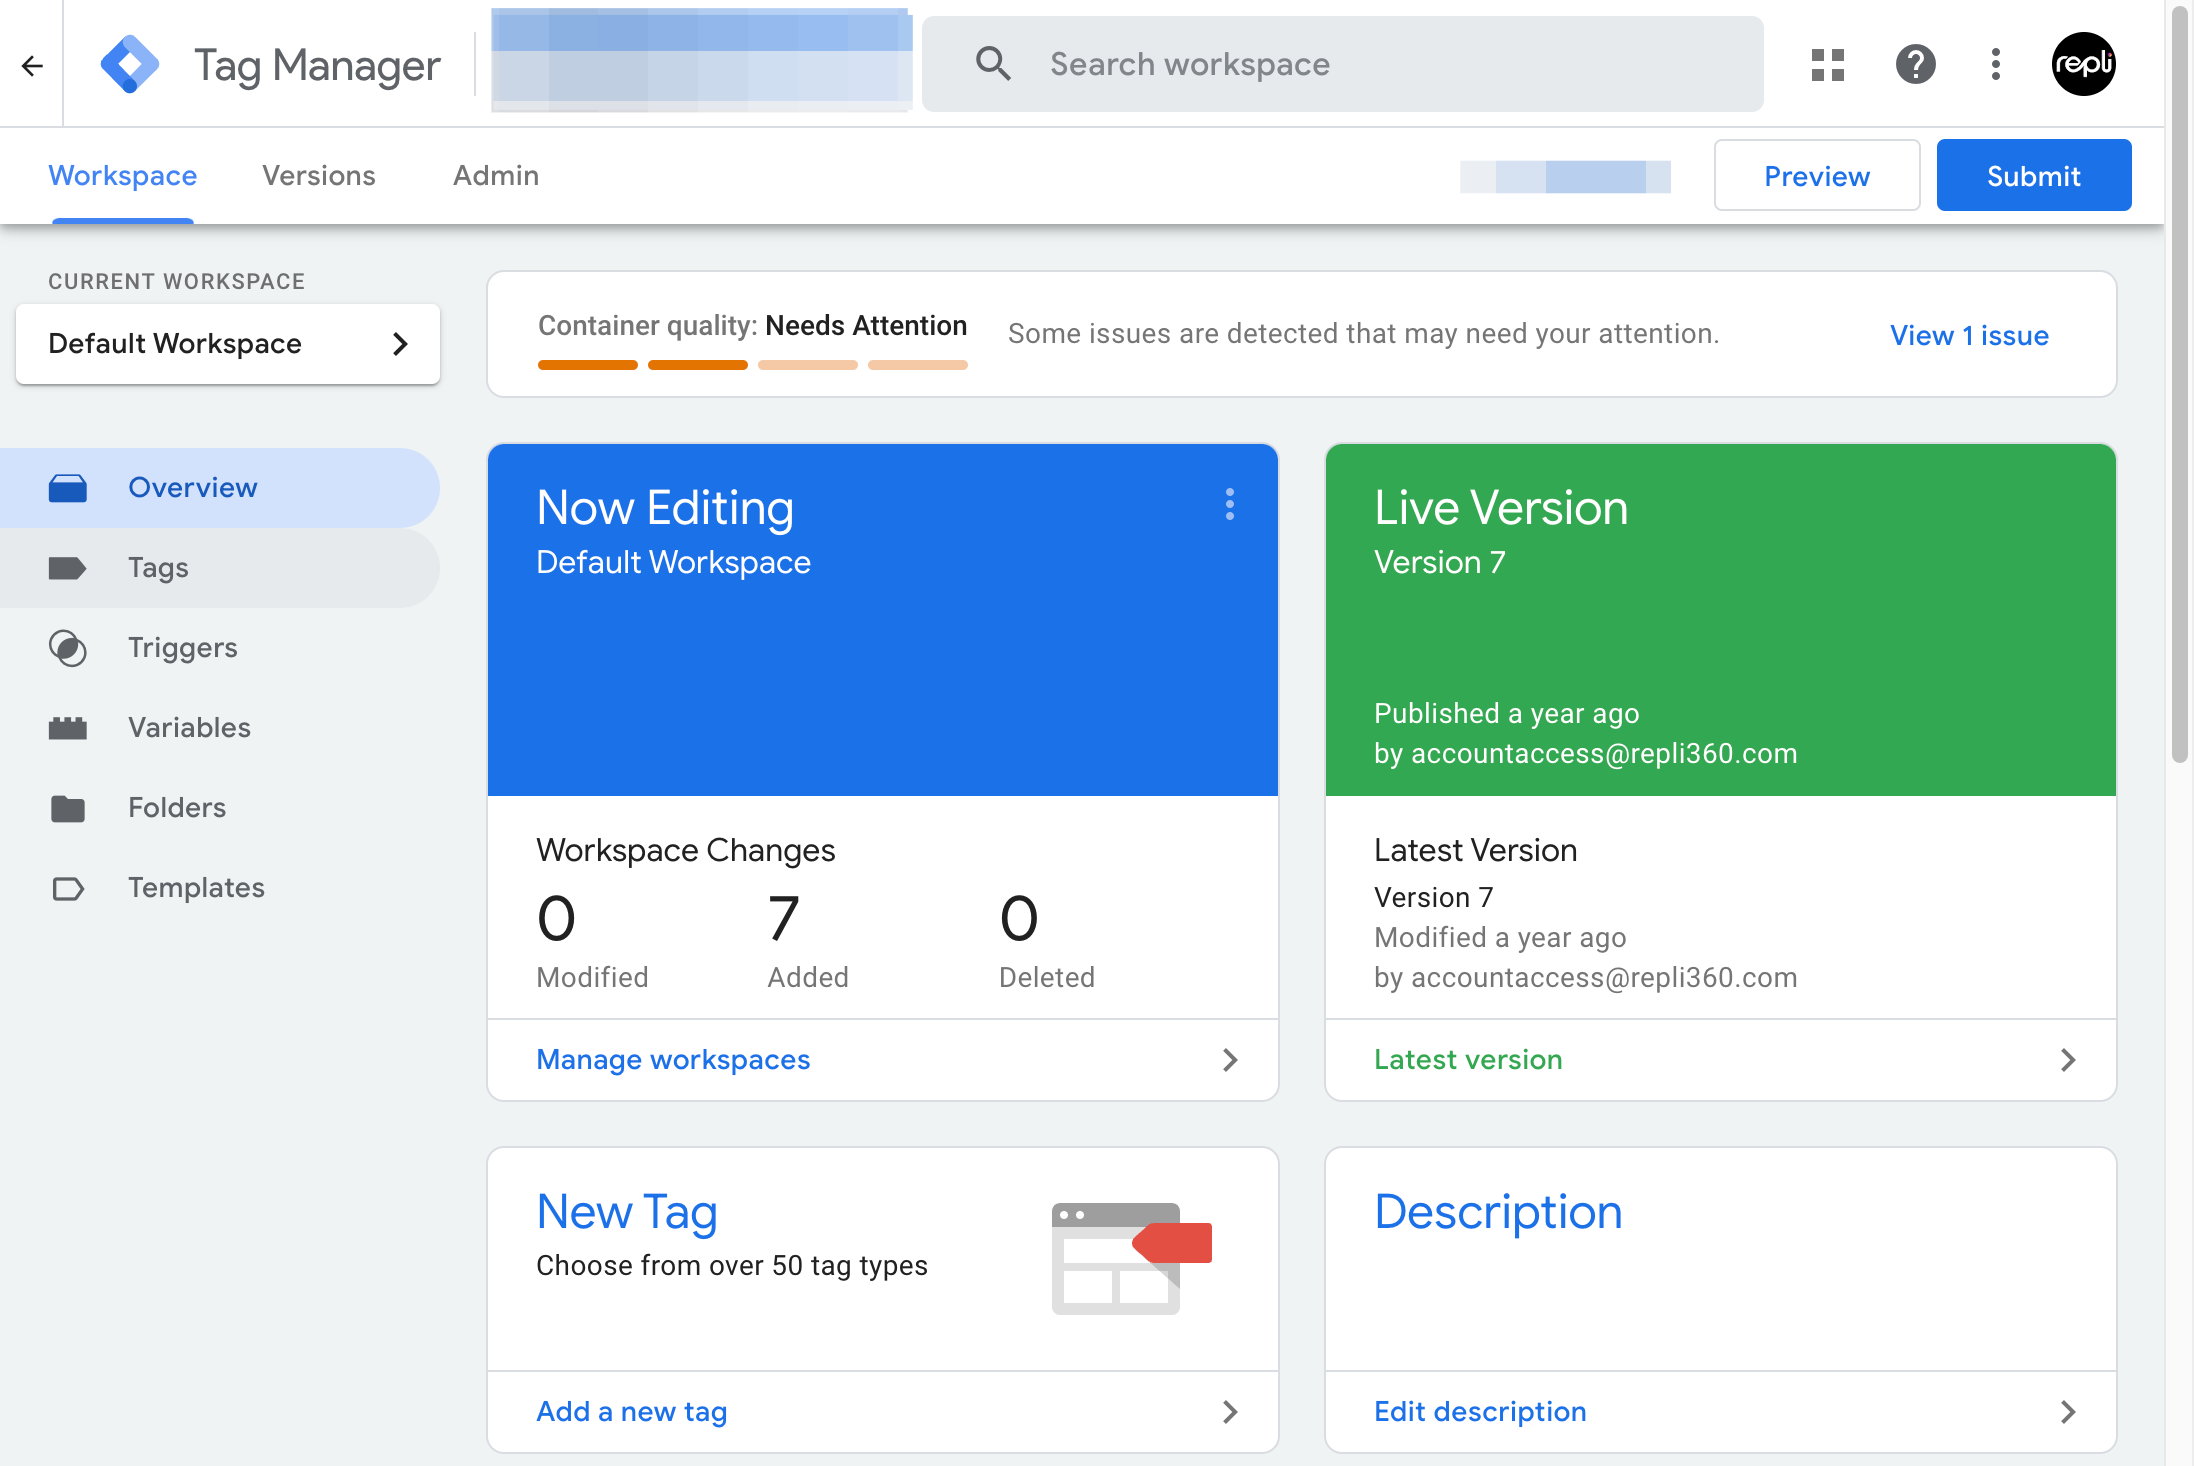
Task: Open the header three-dot options menu
Action: (1996, 65)
